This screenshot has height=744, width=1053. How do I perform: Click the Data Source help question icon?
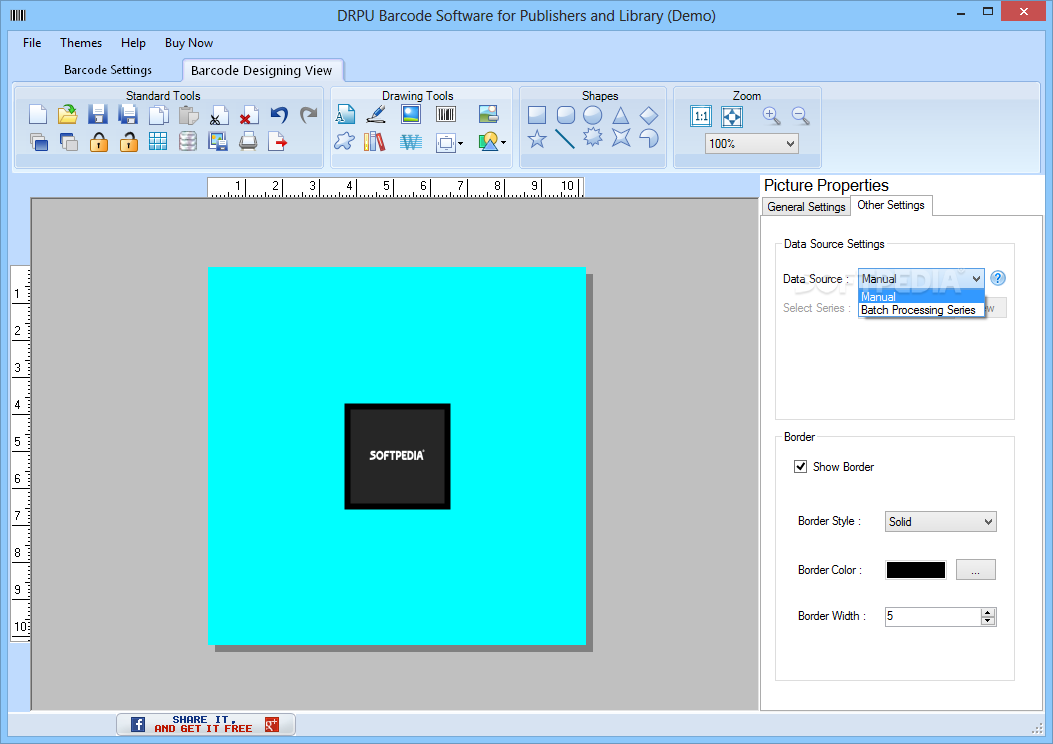tap(998, 278)
